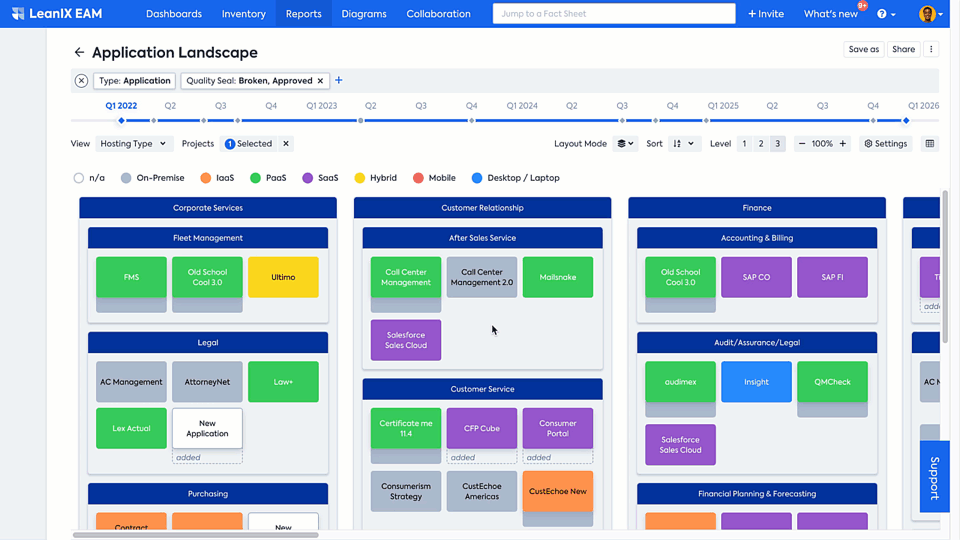960x540 pixels.
Task: Open the Ultimo application tile
Action: pos(283,277)
